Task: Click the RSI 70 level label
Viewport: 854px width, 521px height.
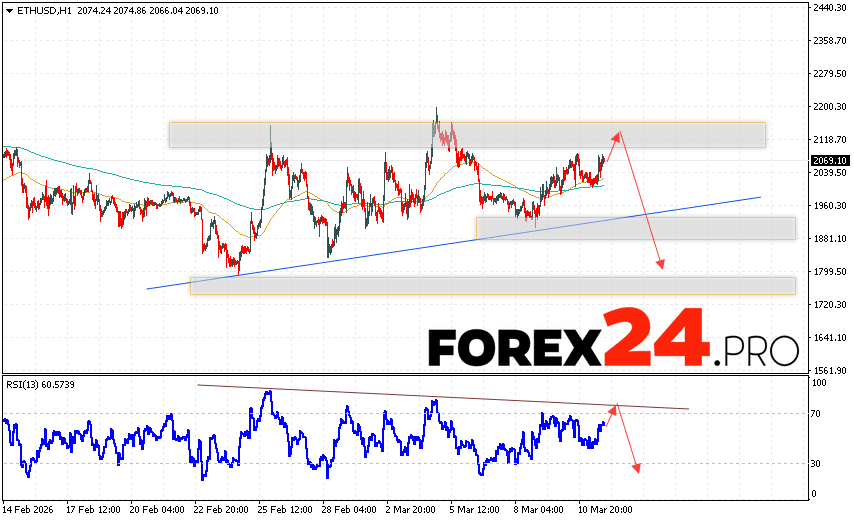Action: click(816, 413)
